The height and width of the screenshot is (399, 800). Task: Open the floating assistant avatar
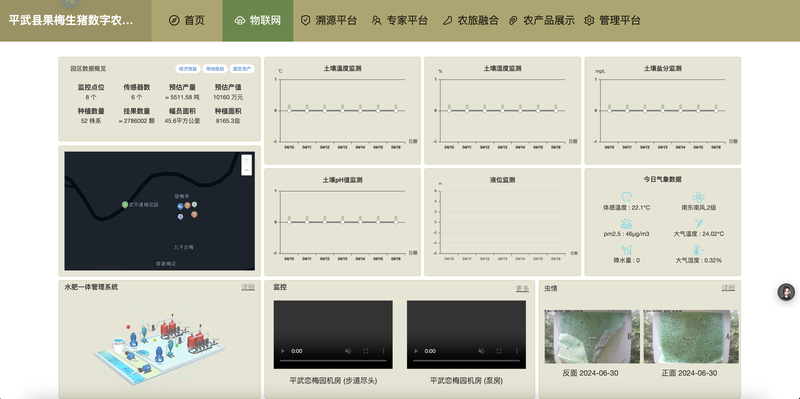click(786, 292)
